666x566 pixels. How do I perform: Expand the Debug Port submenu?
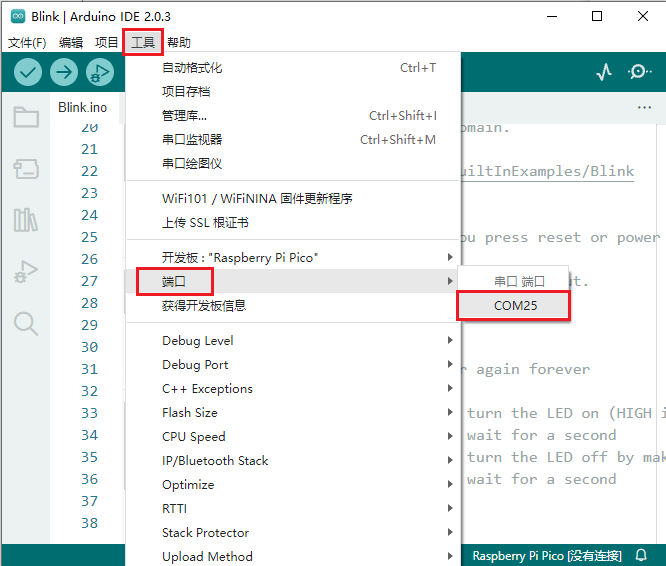pyautogui.click(x=293, y=365)
